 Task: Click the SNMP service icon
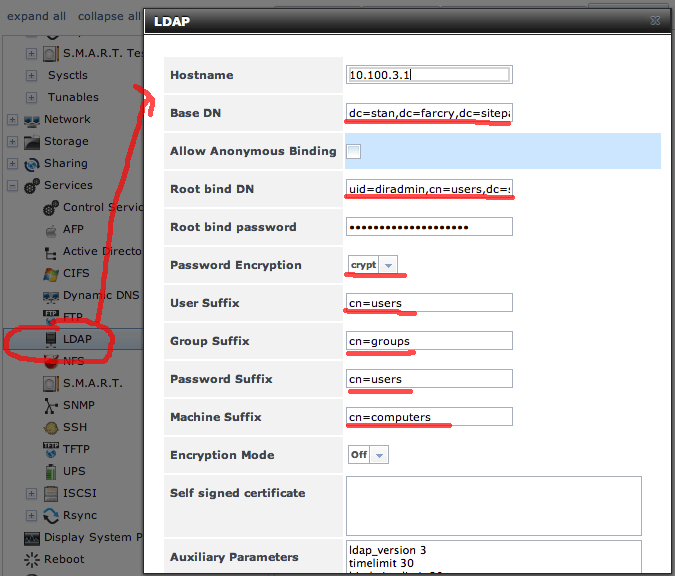(x=51, y=405)
